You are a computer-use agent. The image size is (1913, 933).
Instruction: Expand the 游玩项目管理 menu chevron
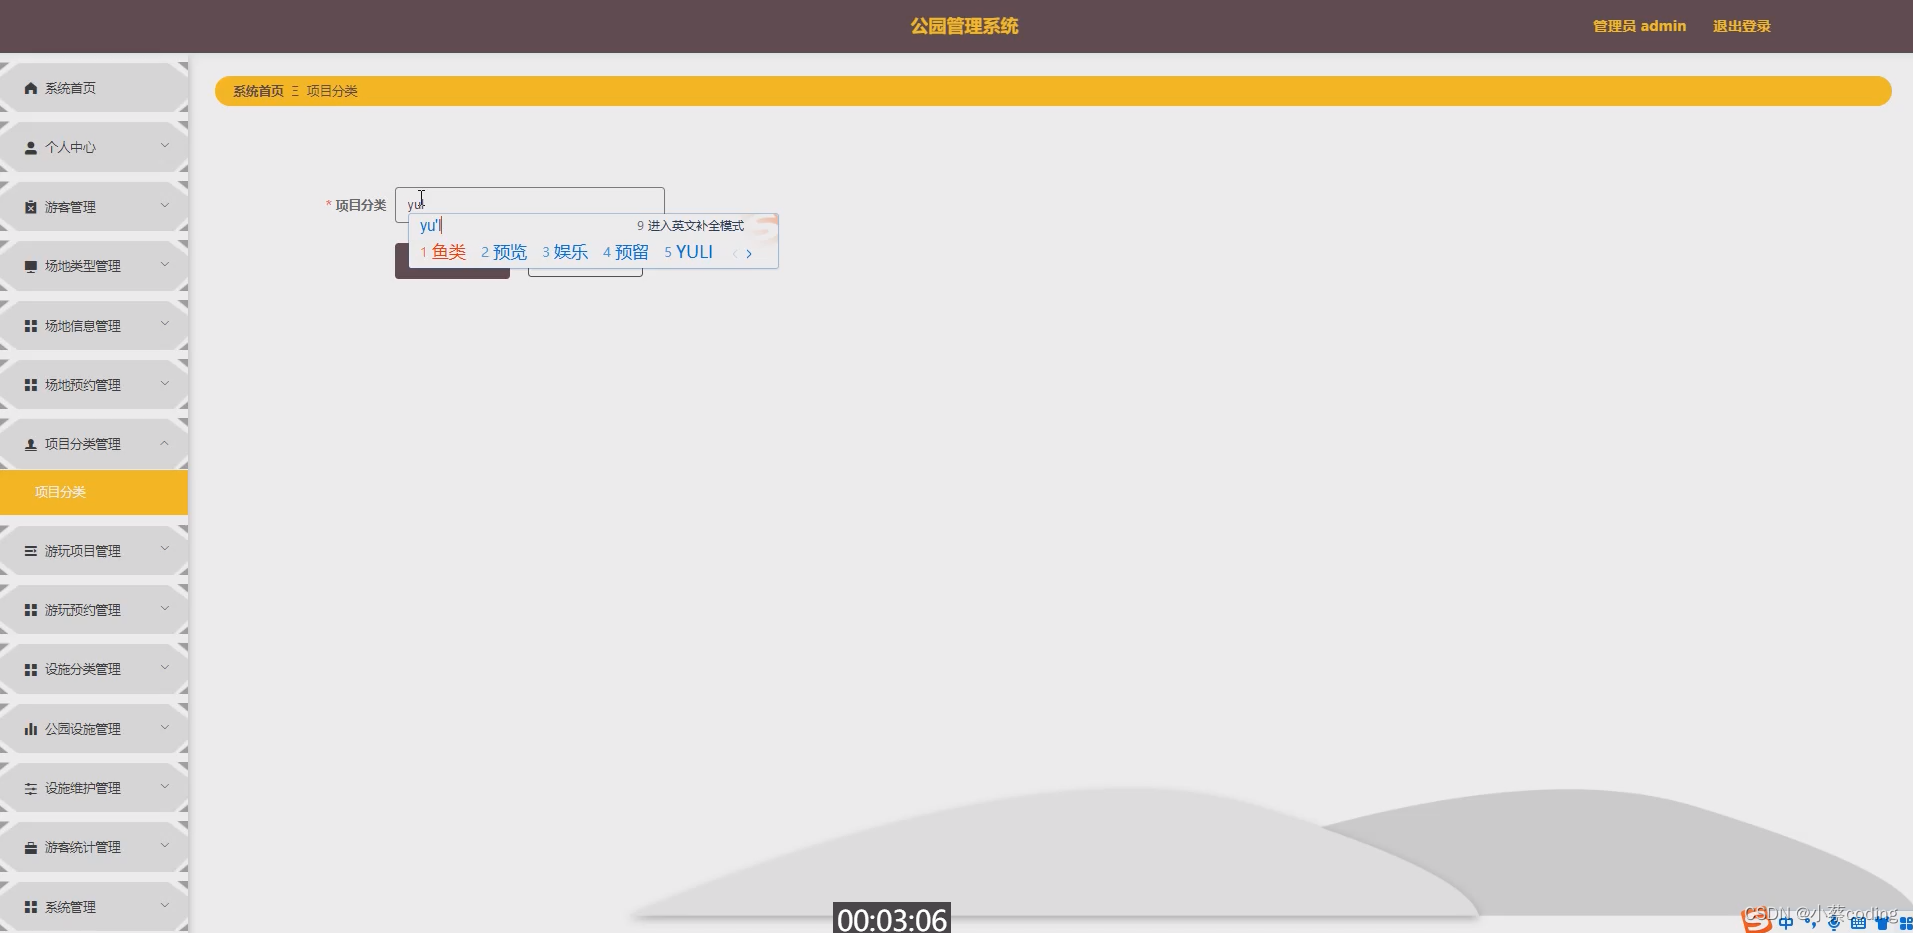165,549
